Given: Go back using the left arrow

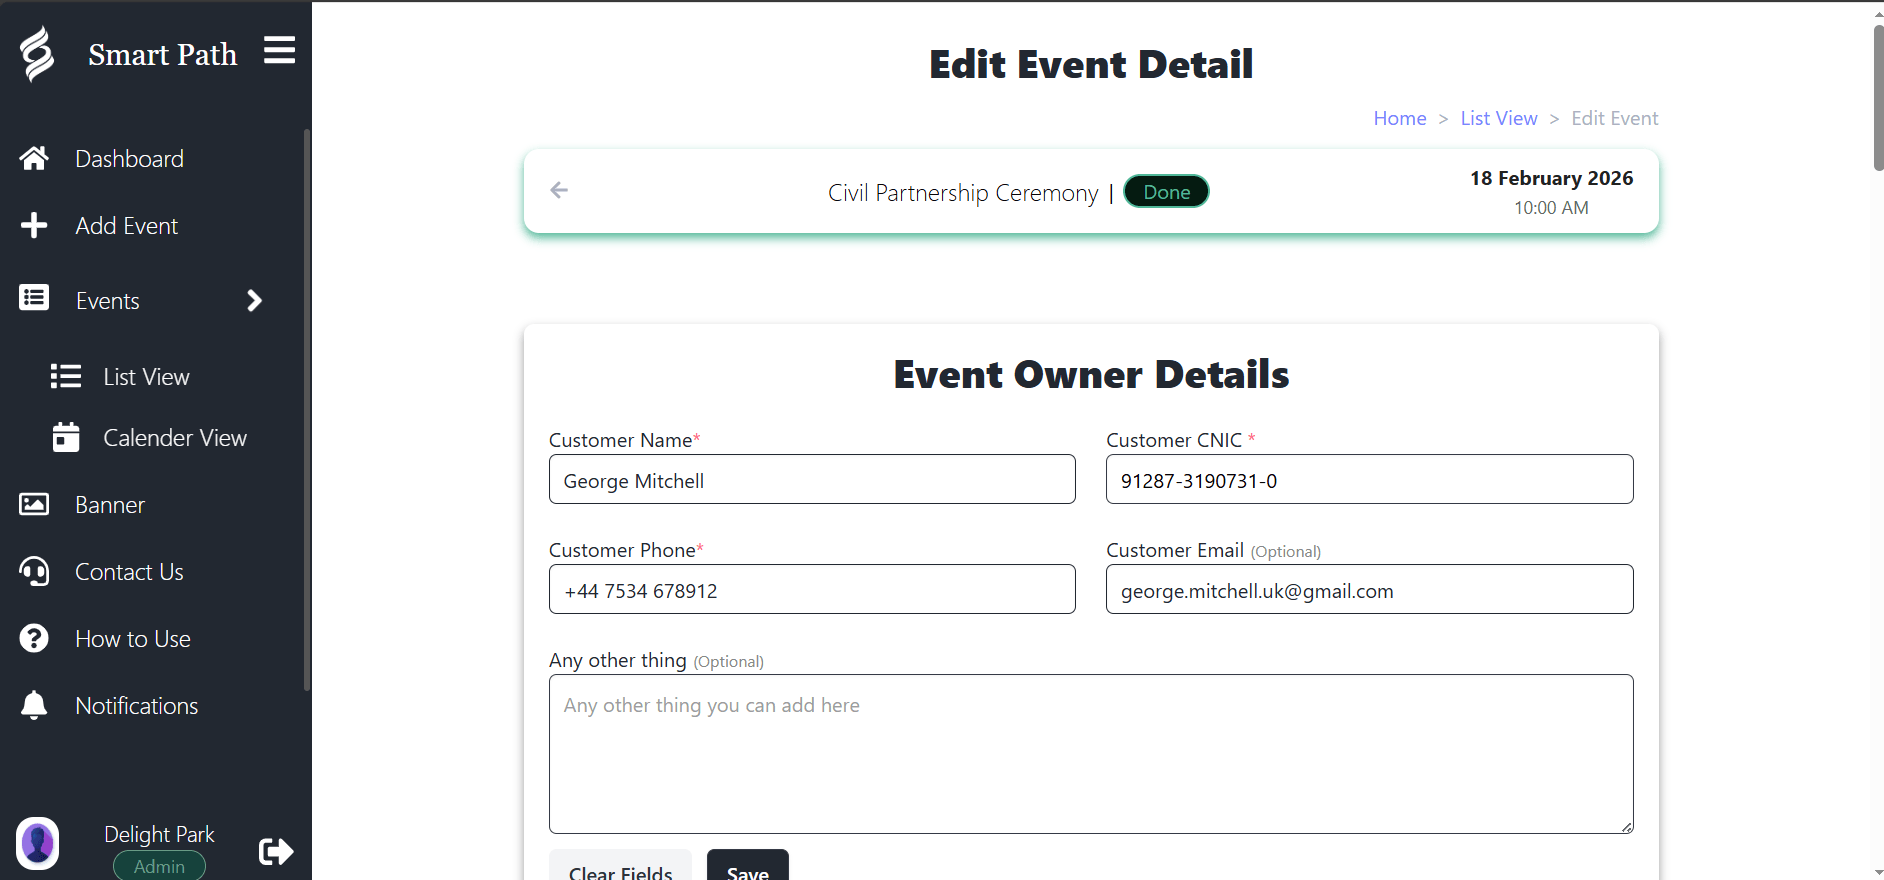Looking at the screenshot, I should 559,190.
